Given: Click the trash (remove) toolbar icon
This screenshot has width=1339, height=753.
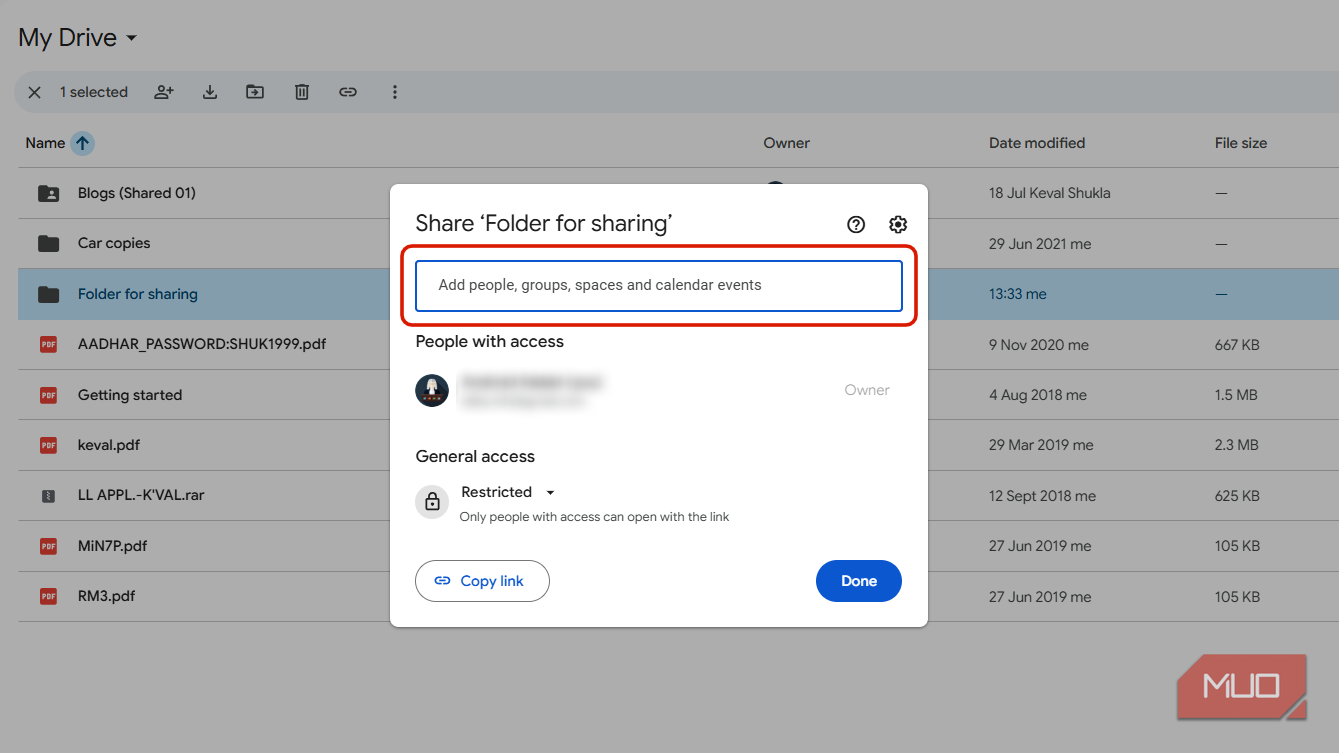Looking at the screenshot, I should point(302,92).
